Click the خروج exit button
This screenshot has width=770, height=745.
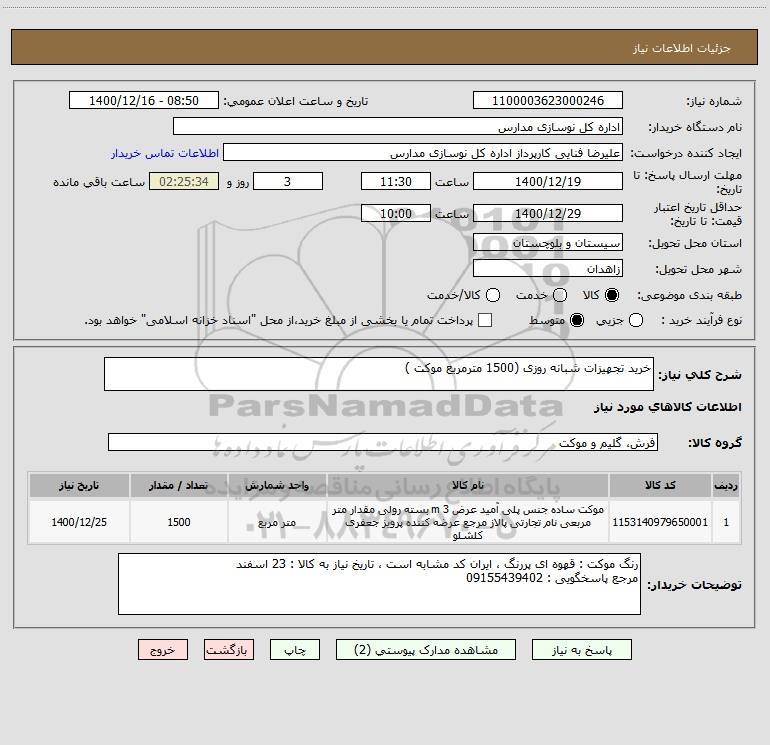coord(163,650)
